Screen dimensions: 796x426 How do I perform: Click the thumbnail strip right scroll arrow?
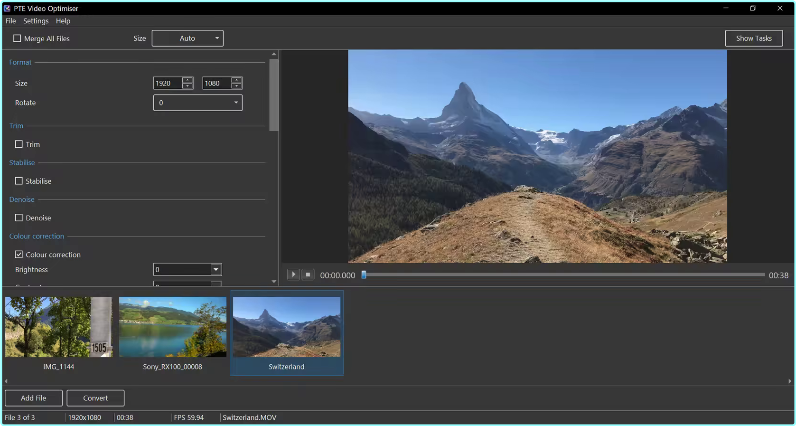click(x=790, y=381)
